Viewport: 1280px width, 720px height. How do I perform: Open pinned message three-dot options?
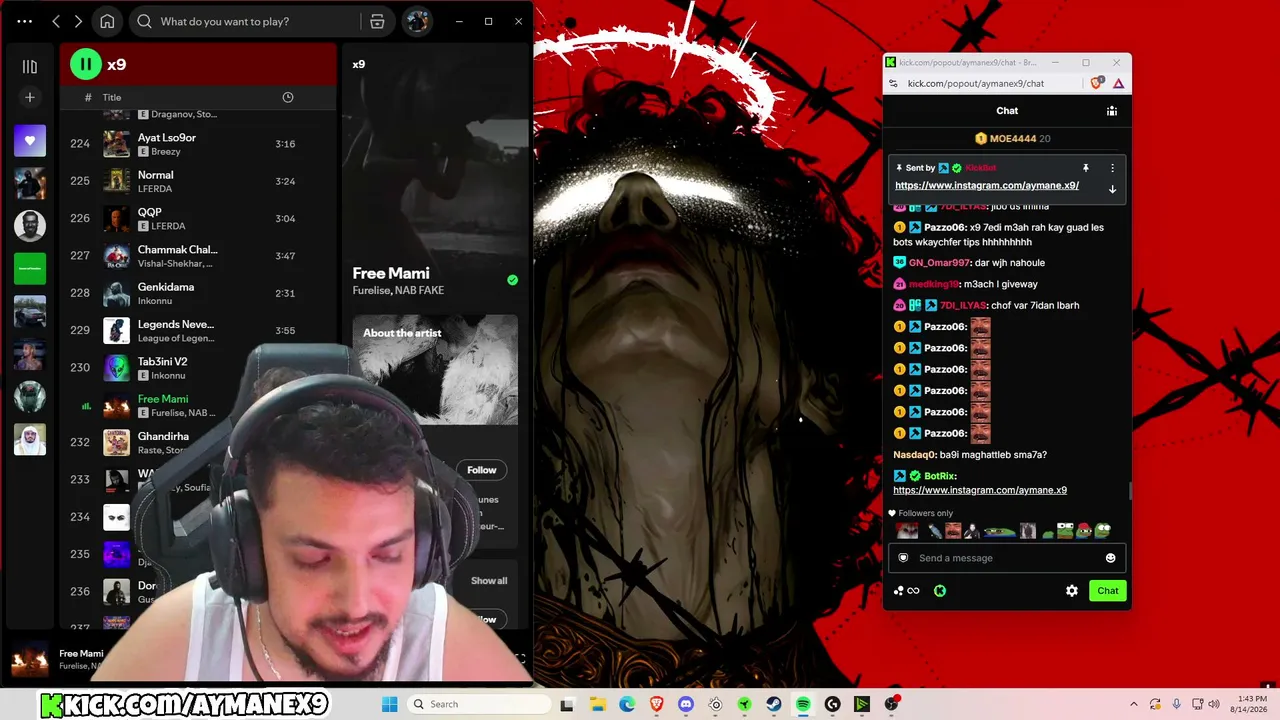pos(1112,168)
